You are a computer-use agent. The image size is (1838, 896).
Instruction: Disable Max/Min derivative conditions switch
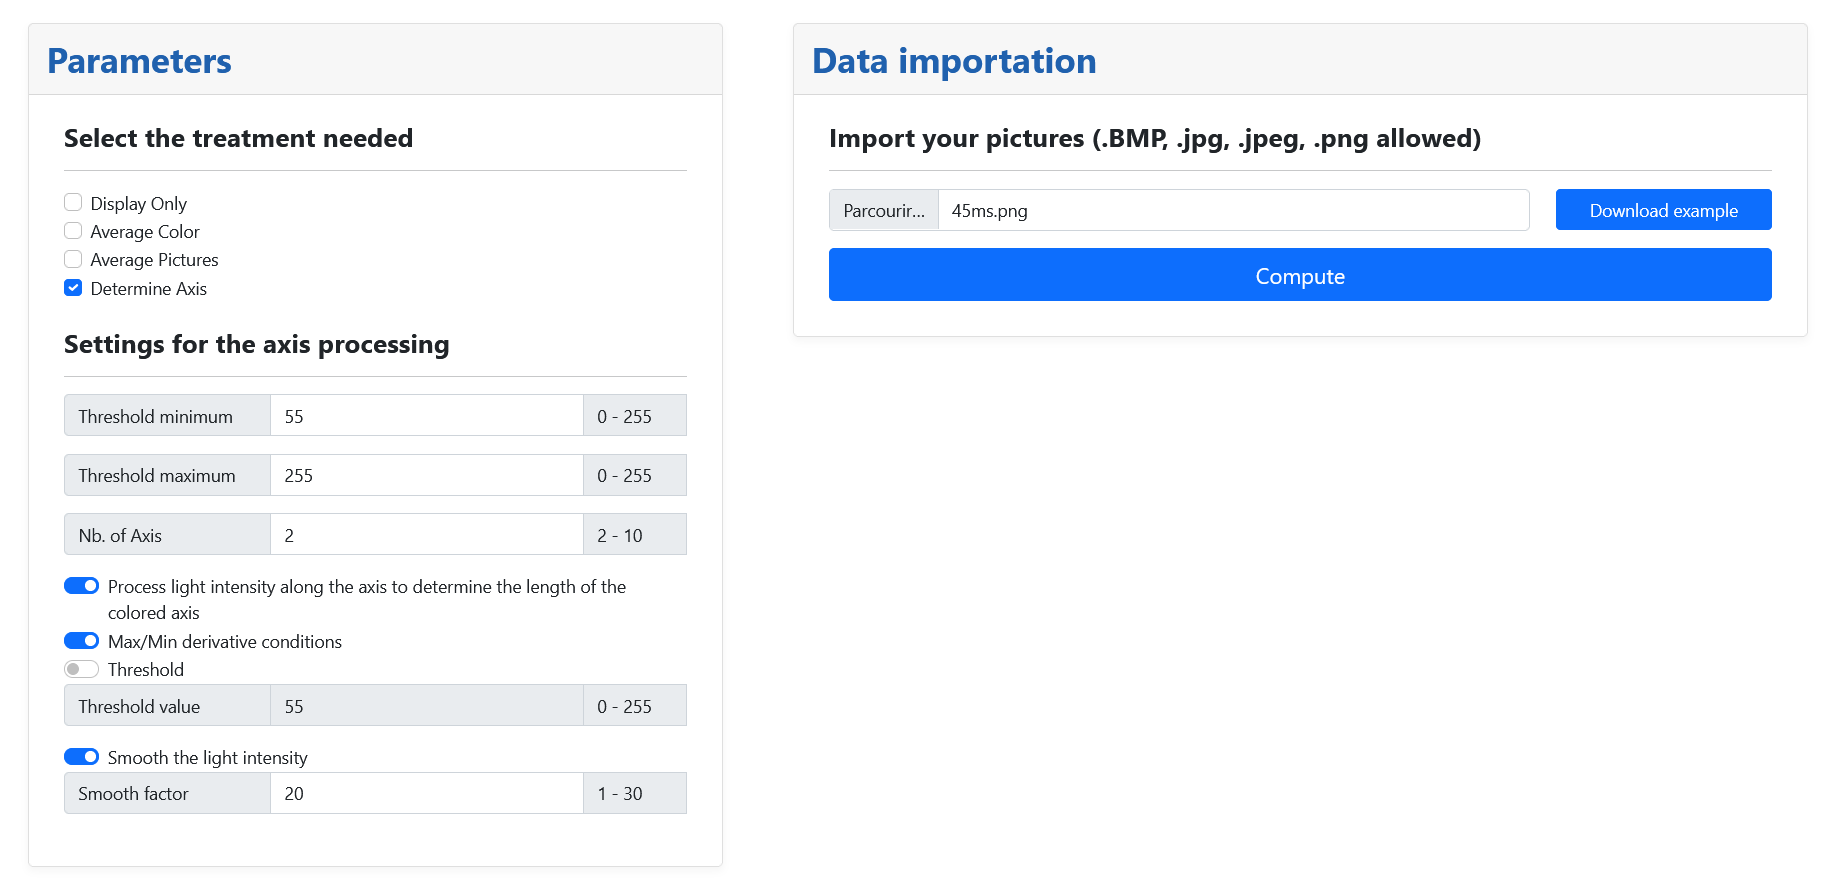coord(81,641)
